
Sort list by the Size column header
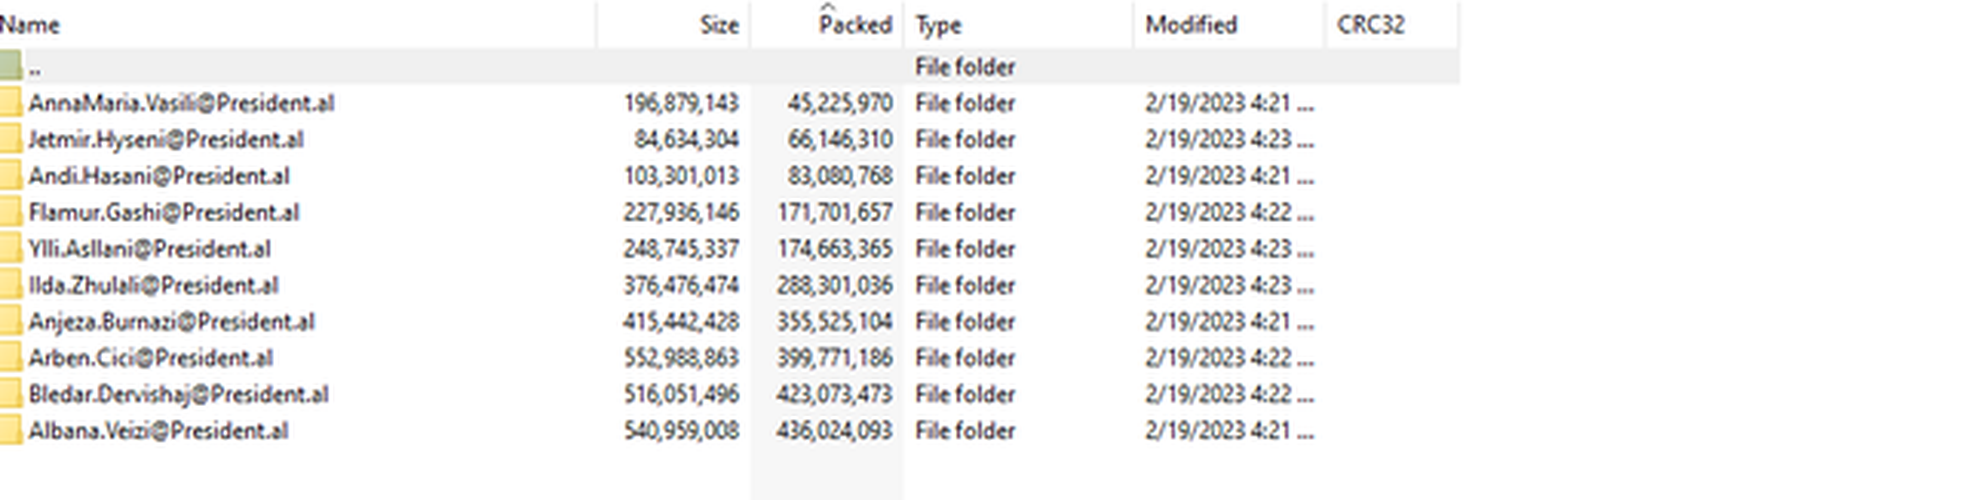tap(673, 24)
